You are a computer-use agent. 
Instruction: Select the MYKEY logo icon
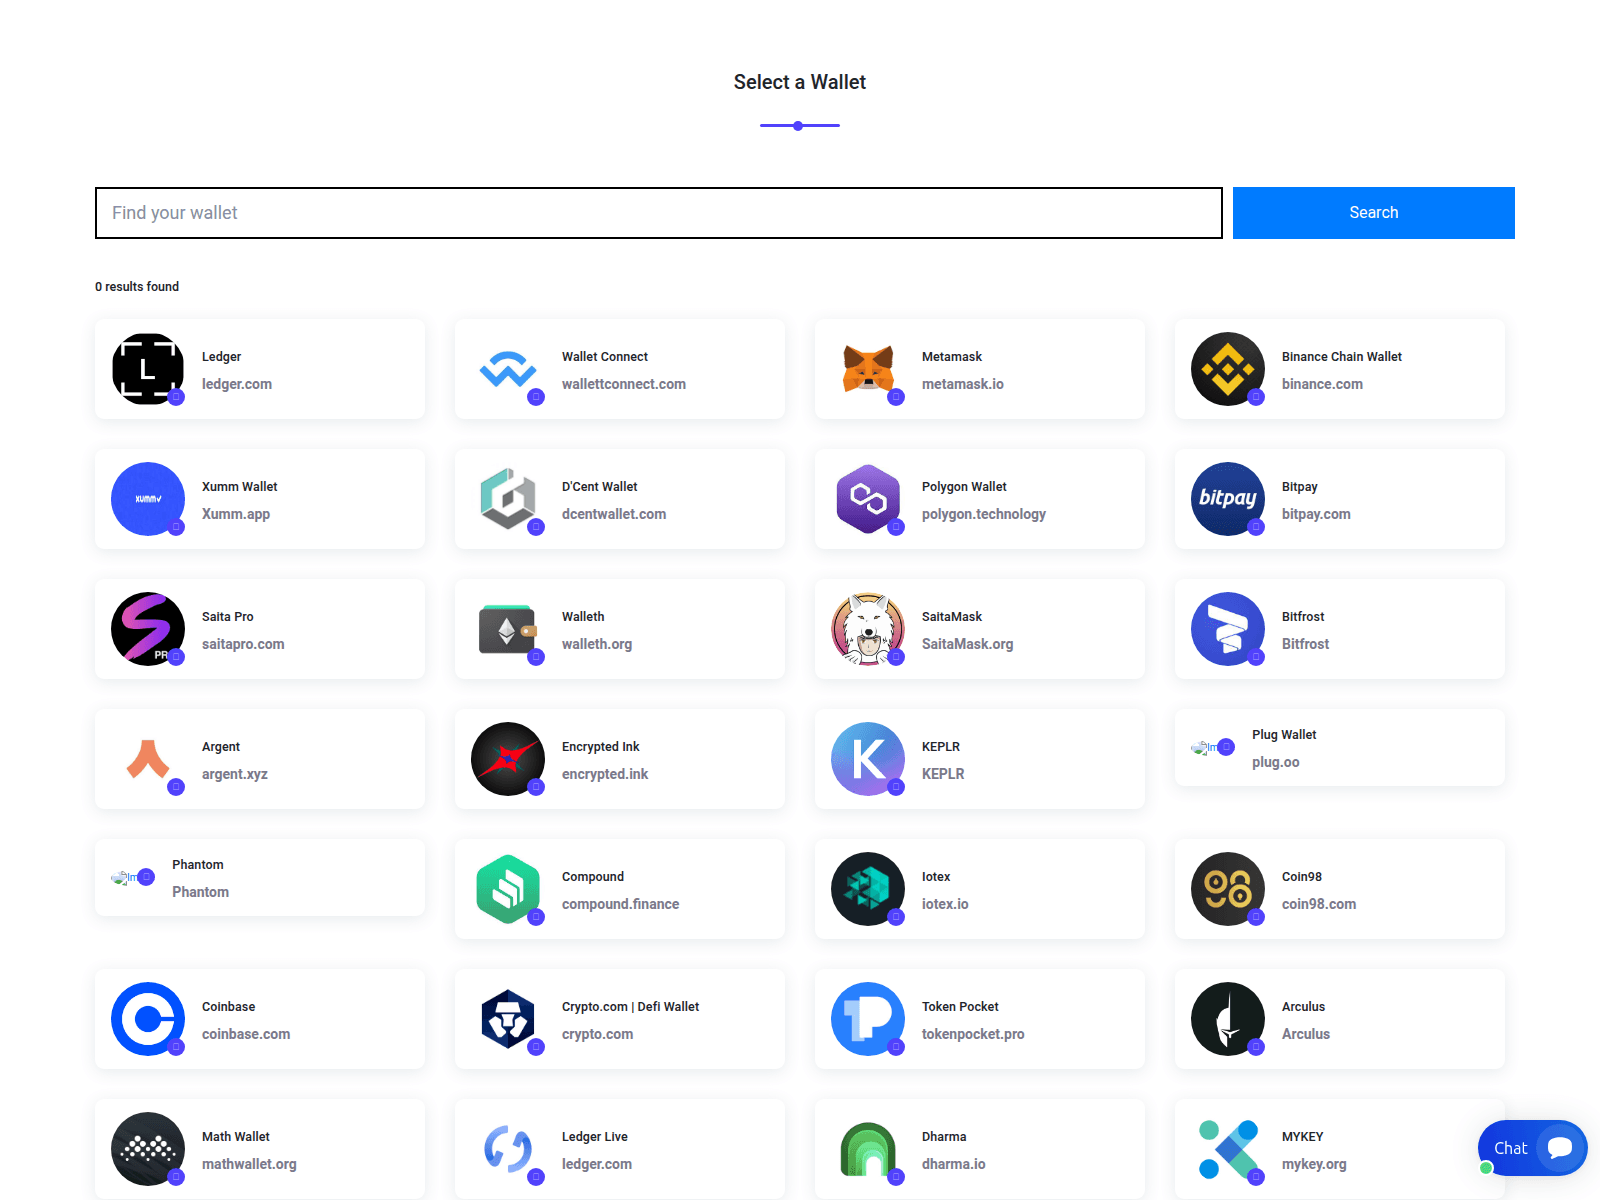point(1228,1149)
